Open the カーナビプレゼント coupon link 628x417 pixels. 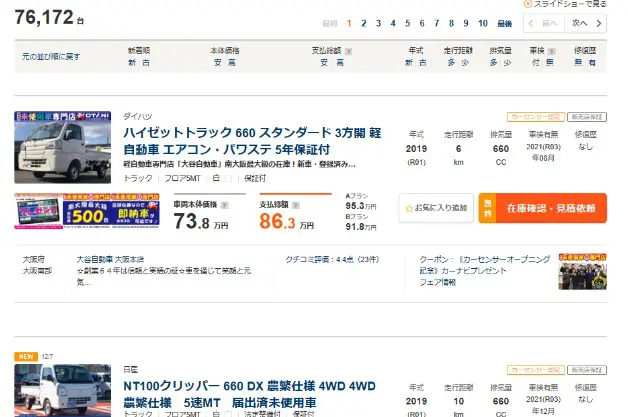pyautogui.click(x=485, y=265)
